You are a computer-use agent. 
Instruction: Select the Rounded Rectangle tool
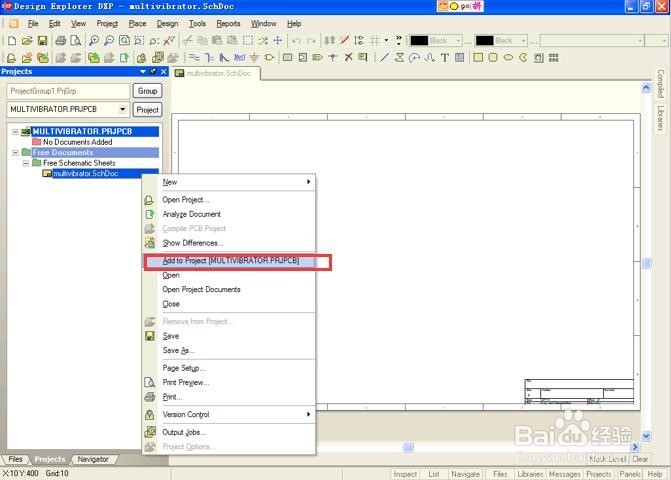(x=493, y=57)
